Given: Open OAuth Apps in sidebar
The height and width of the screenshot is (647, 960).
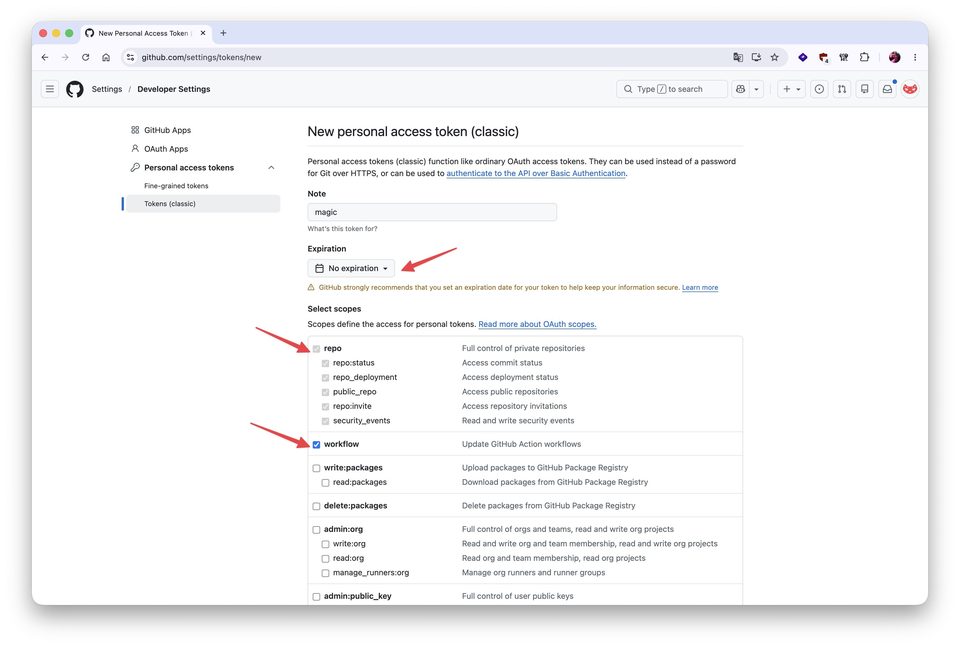Looking at the screenshot, I should [x=165, y=149].
